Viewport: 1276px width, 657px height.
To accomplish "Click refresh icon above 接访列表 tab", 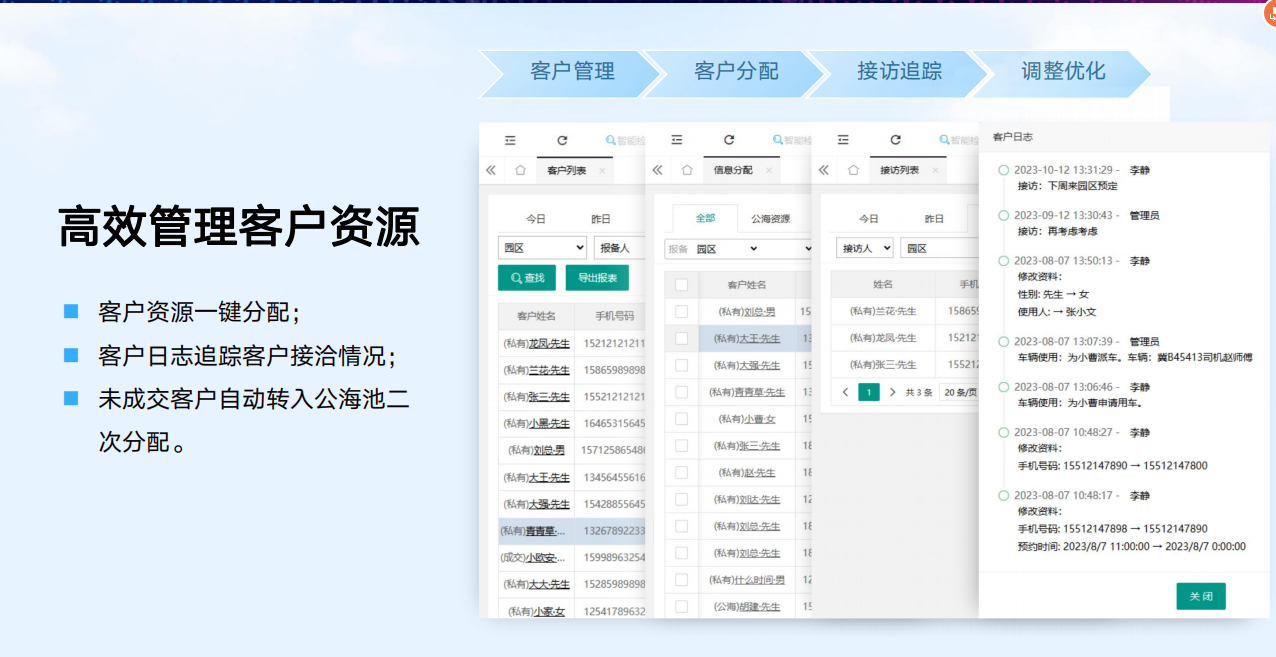I will tap(895, 141).
